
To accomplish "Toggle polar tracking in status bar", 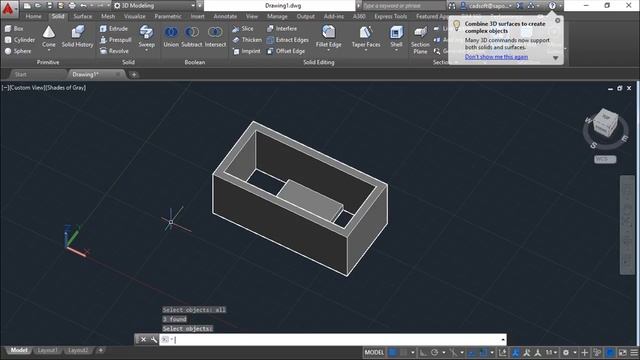I will click(434, 352).
